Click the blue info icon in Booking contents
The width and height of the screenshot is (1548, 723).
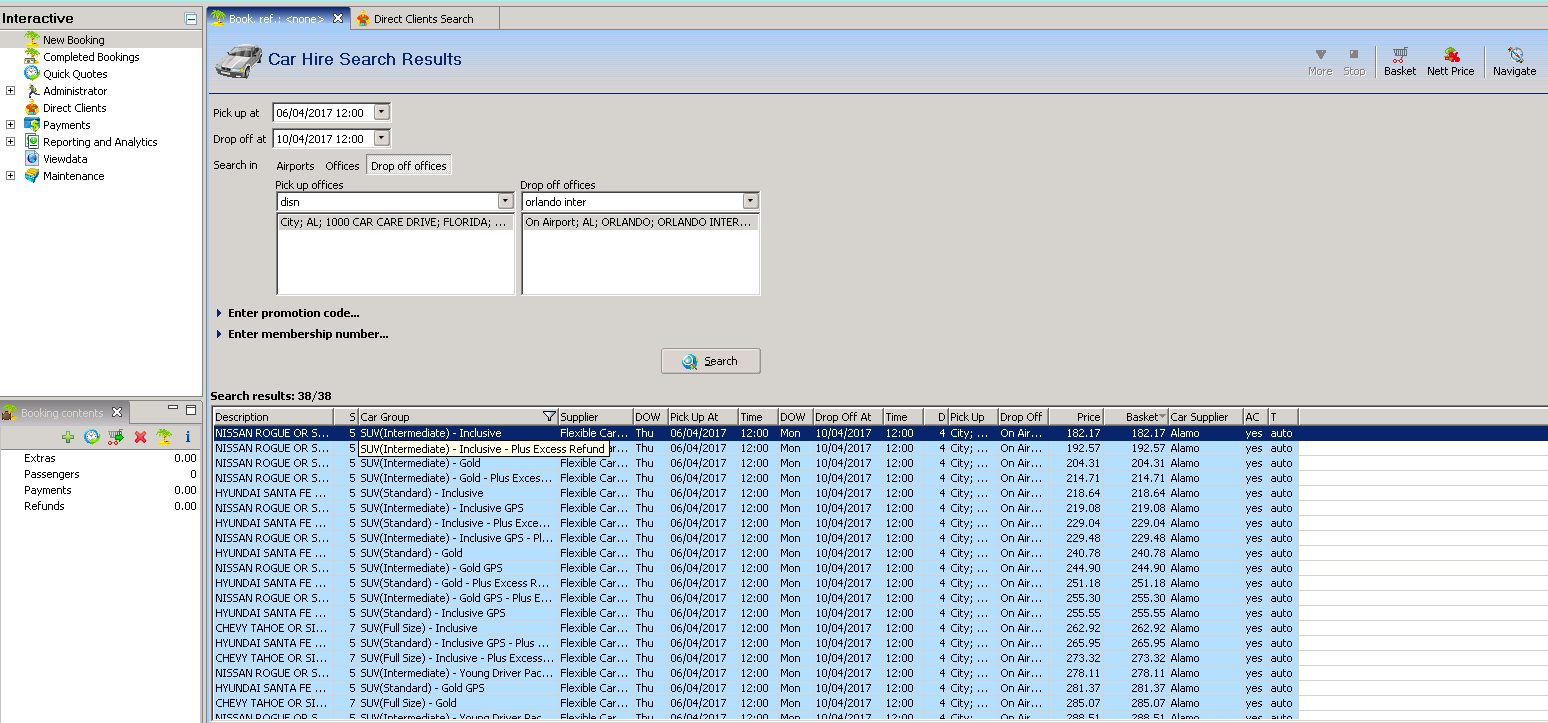tap(187, 437)
